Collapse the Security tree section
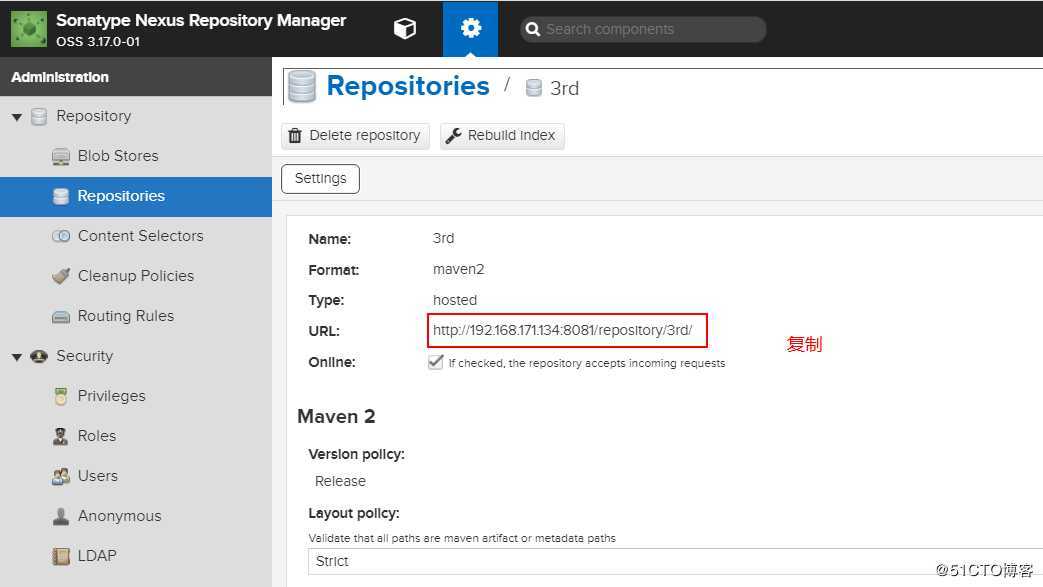The width and height of the screenshot is (1043, 587). click(x=17, y=357)
